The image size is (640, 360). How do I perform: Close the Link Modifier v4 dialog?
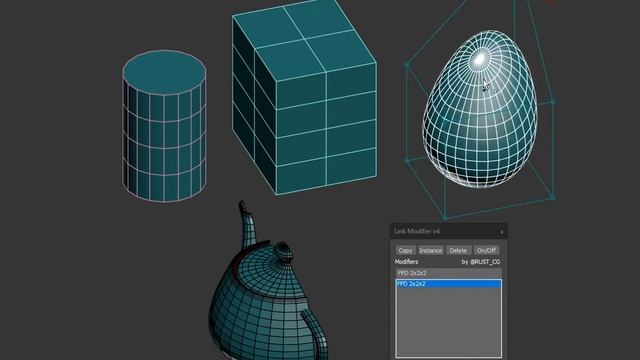tap(501, 232)
